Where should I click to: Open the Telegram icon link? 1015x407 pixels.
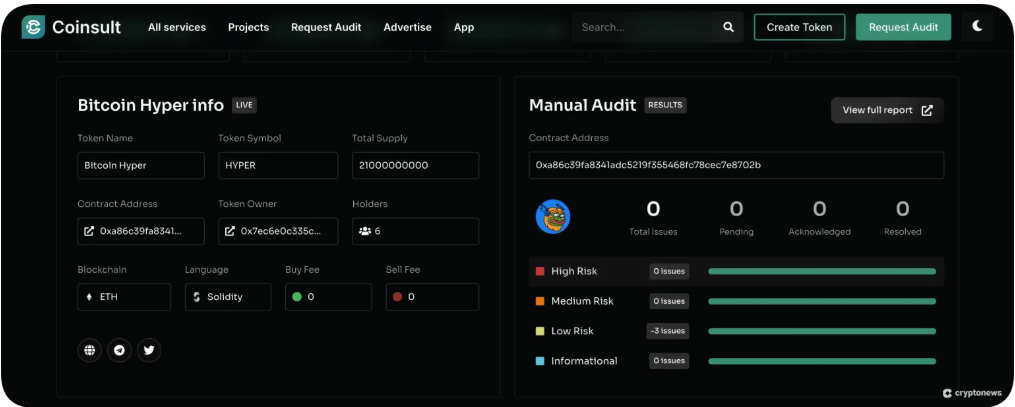click(x=119, y=350)
